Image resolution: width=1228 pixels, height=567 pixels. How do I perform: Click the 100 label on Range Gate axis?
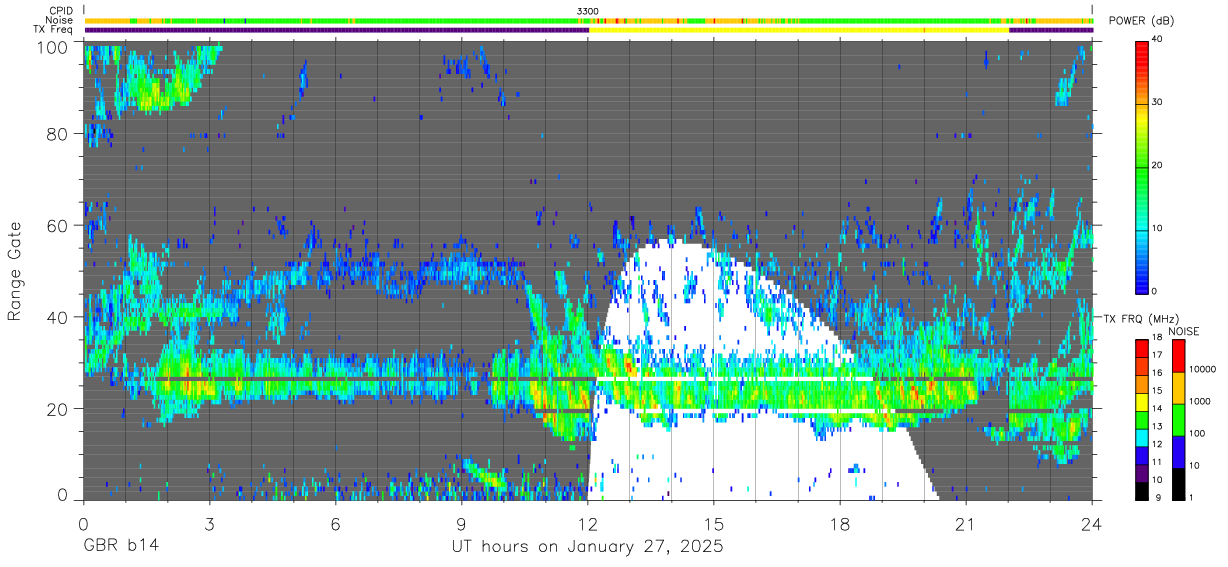53,46
